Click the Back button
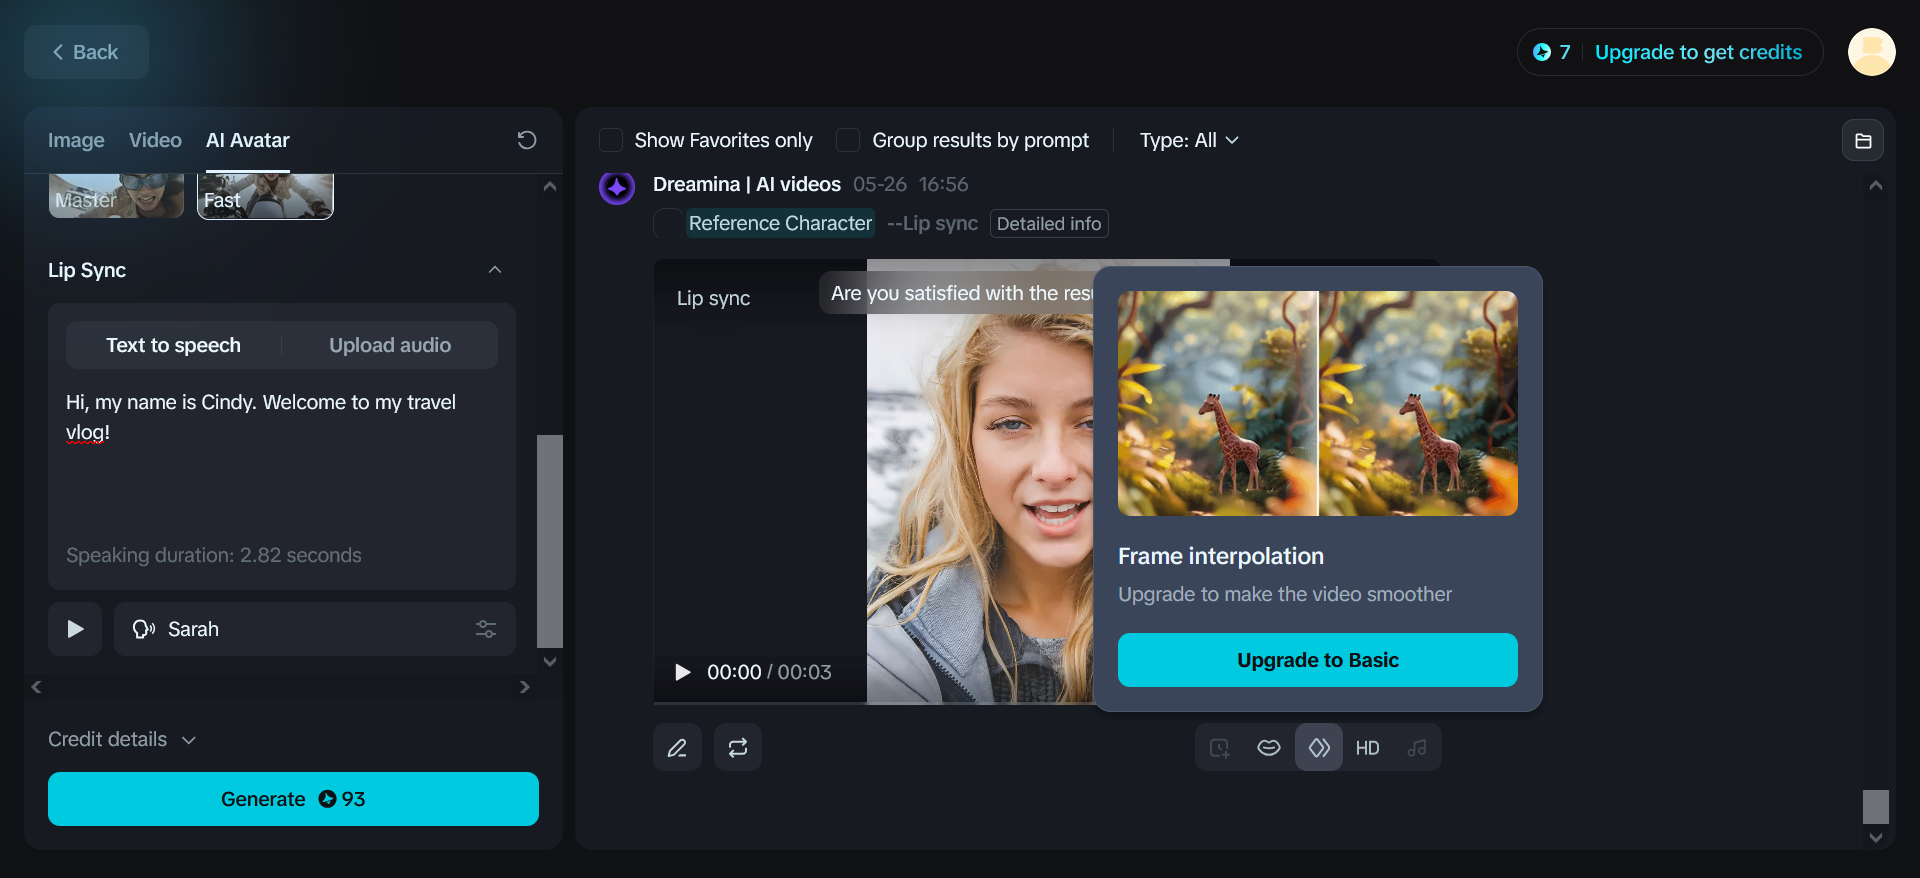 click(x=86, y=52)
